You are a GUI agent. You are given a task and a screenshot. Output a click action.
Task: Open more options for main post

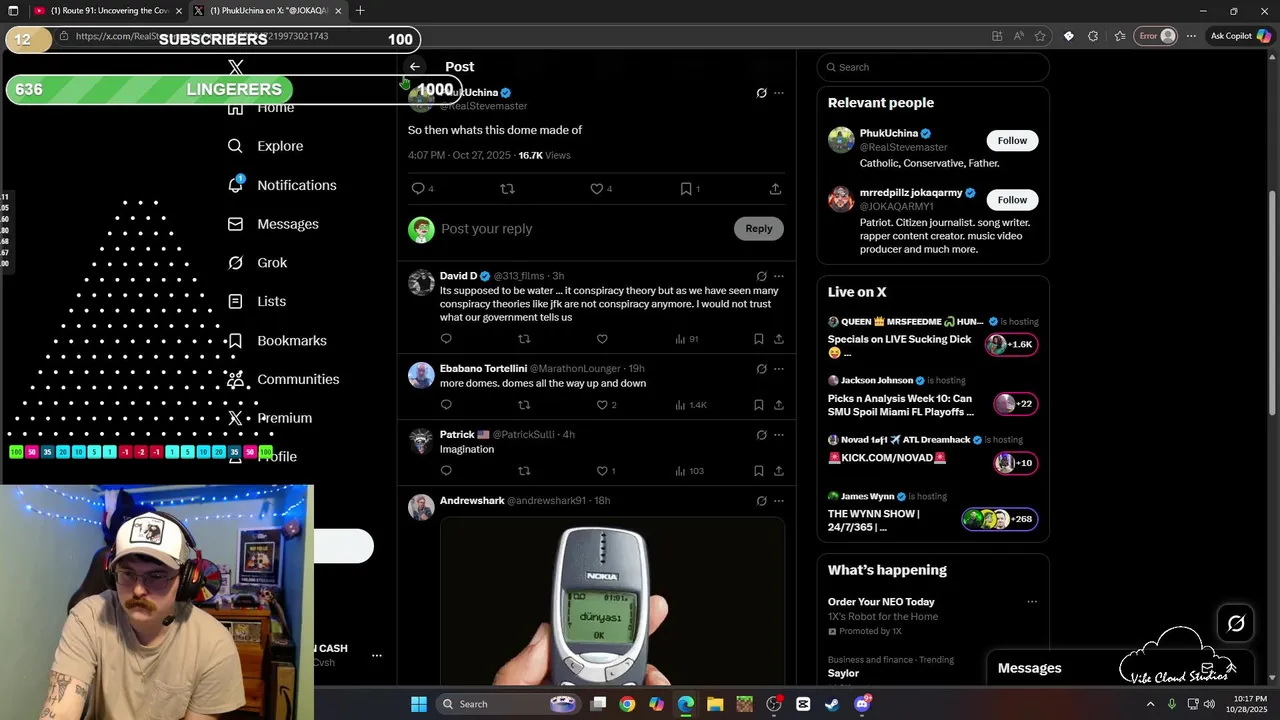click(779, 93)
